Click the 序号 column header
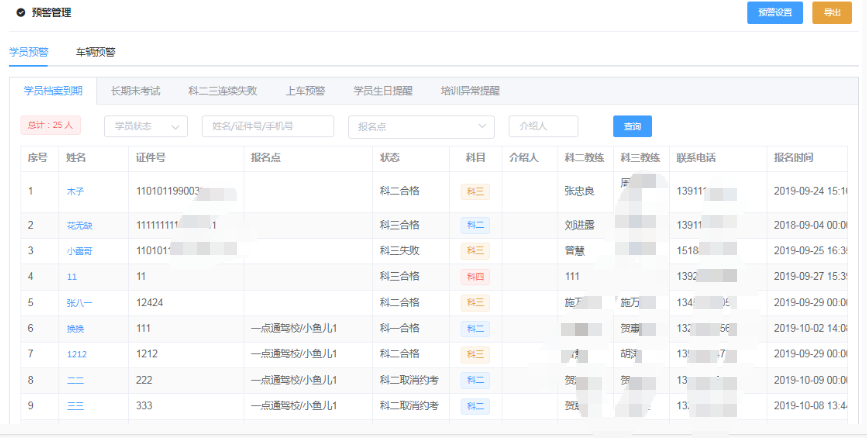Image resolution: width=867 pixels, height=438 pixels. (38, 158)
